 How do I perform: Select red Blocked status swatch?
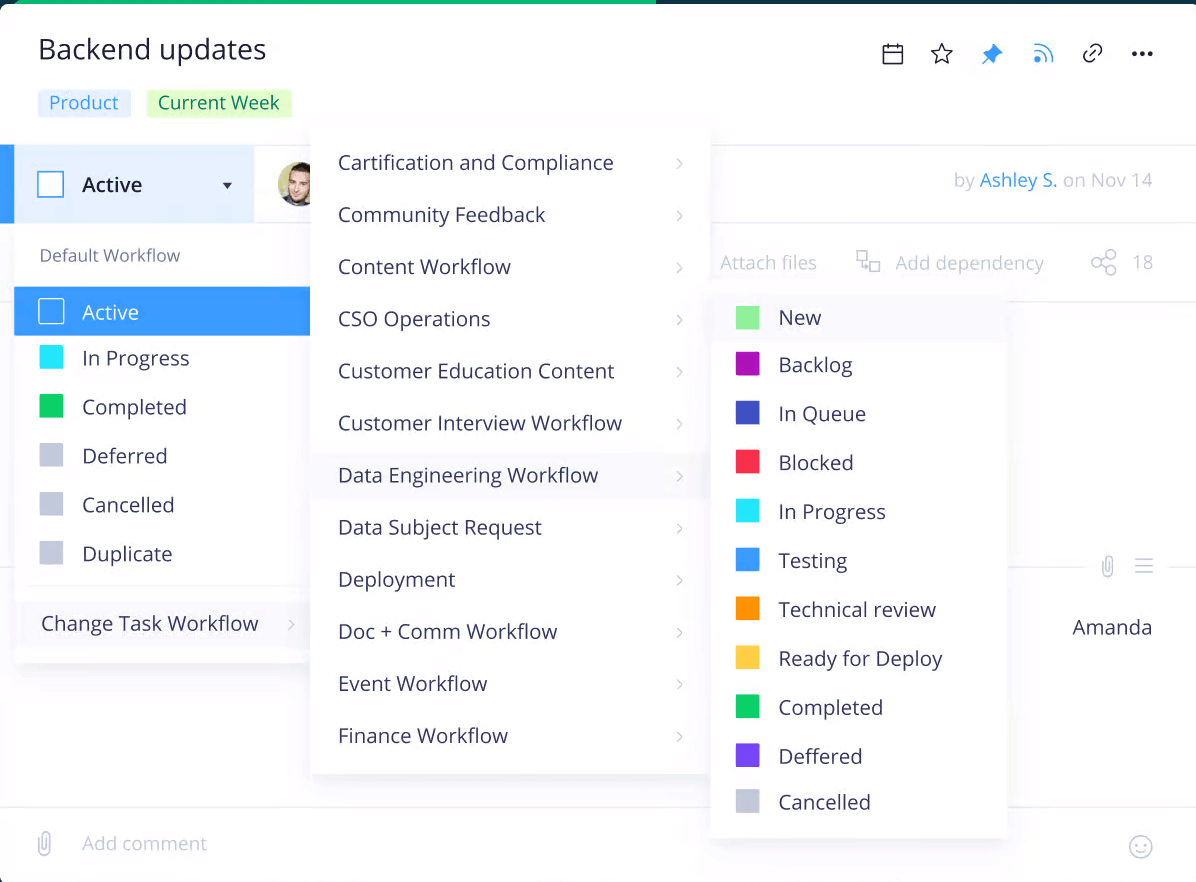pos(748,462)
